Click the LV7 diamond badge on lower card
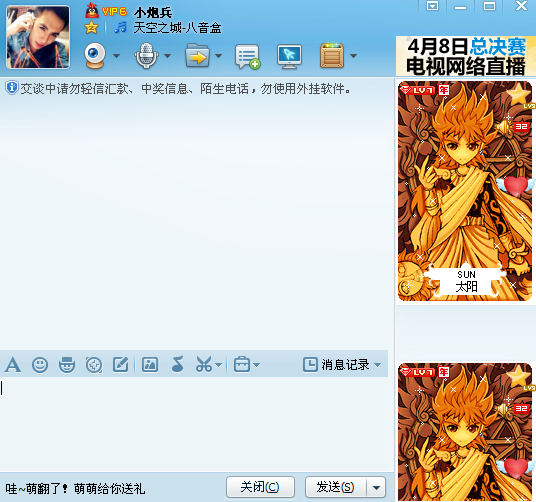The height and width of the screenshot is (502, 536). click(x=417, y=372)
